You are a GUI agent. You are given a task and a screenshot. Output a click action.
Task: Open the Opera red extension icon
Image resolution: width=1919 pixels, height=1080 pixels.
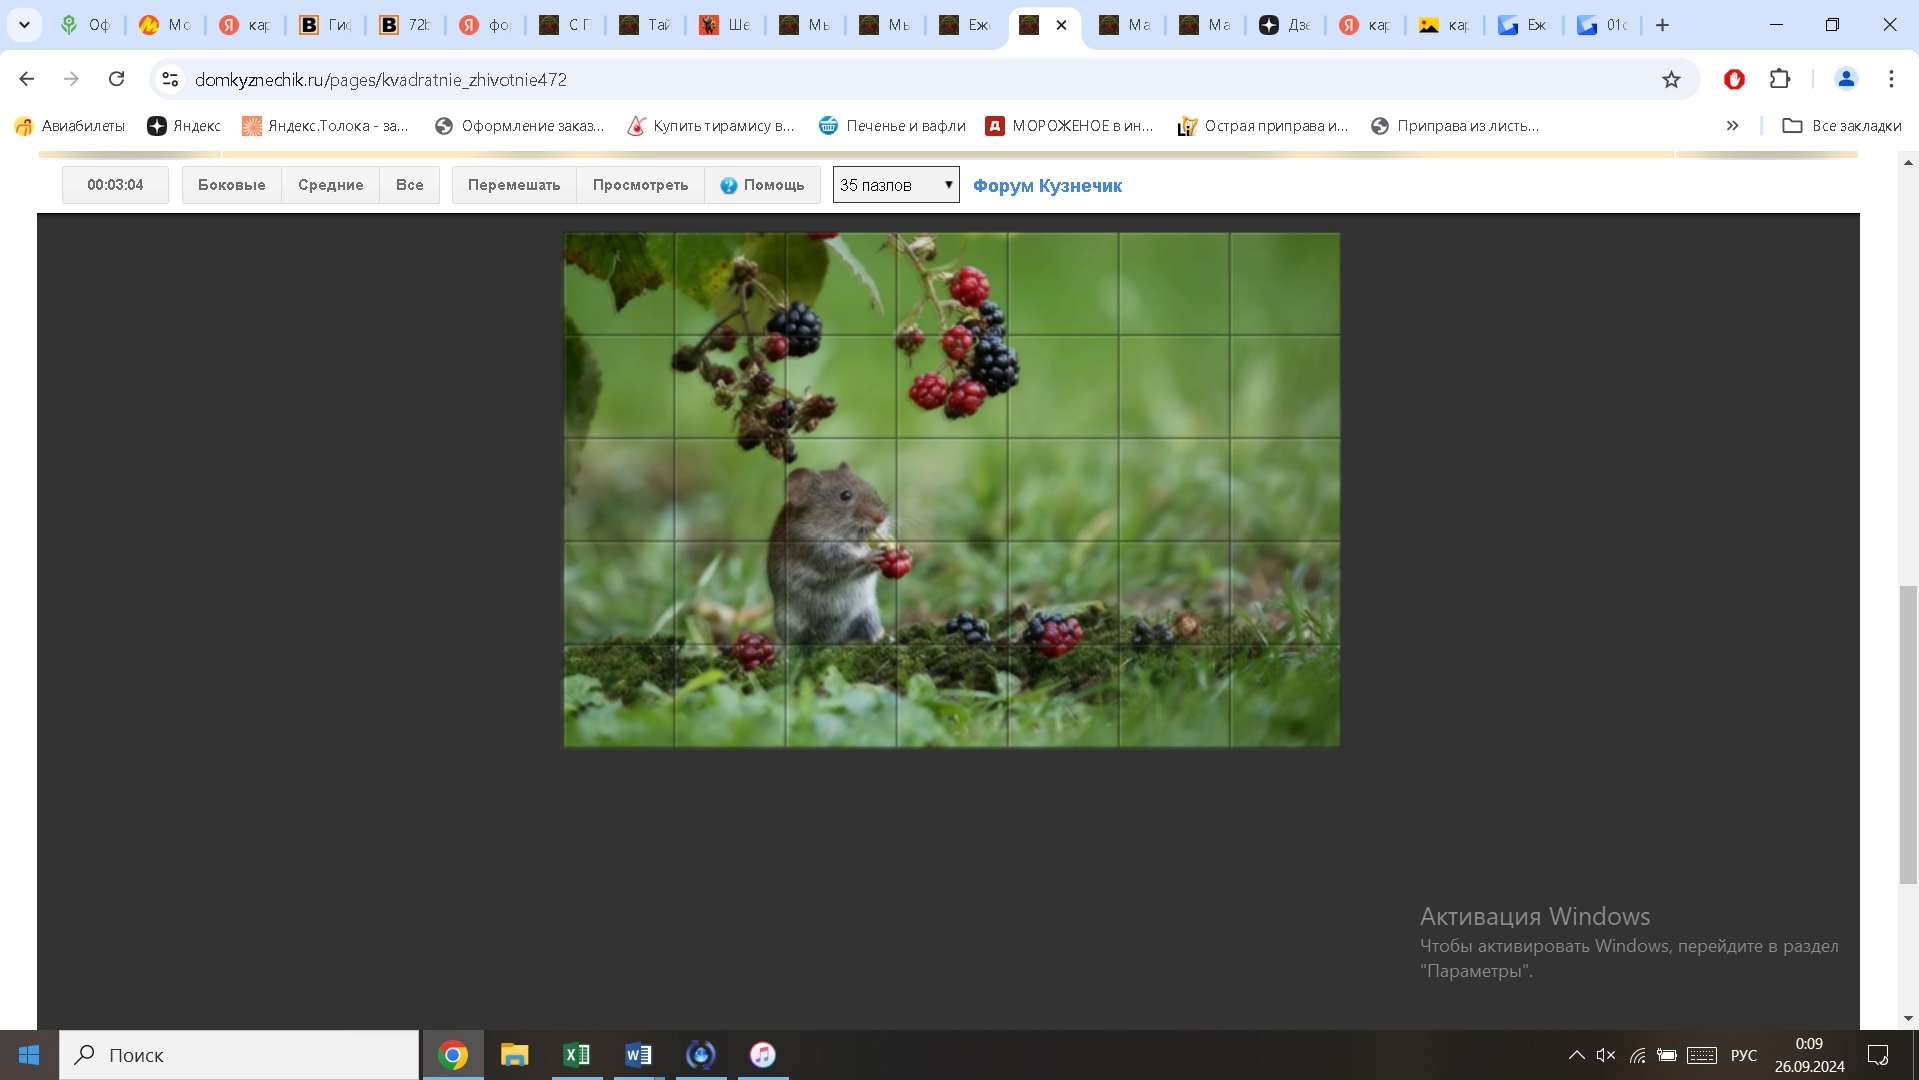1734,79
